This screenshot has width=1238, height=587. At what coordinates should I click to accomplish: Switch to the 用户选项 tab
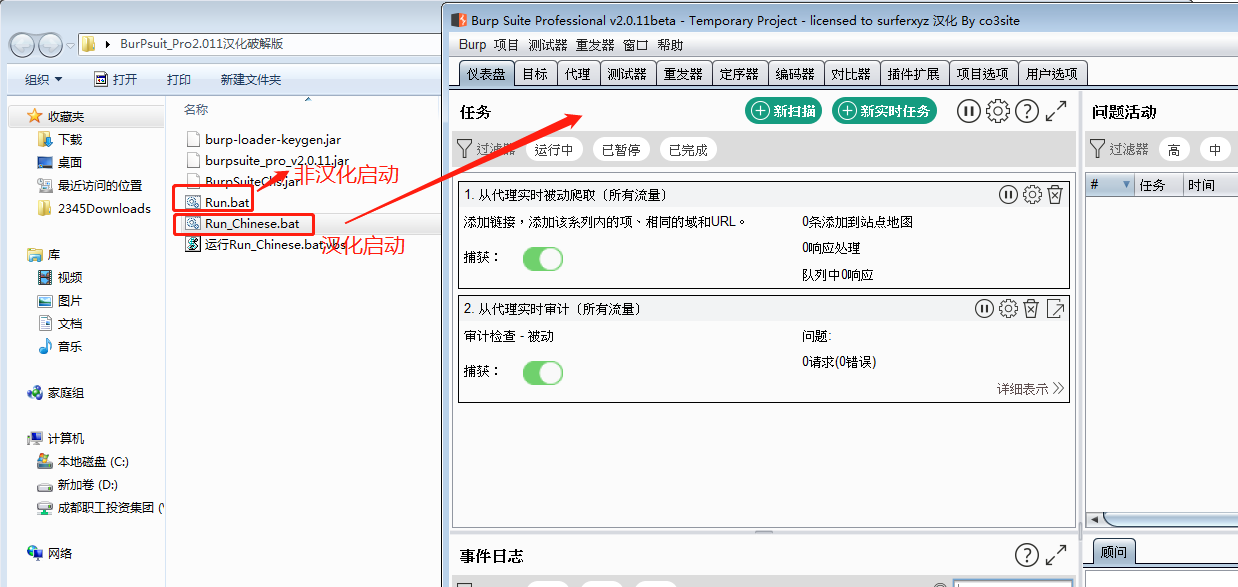coord(1052,74)
